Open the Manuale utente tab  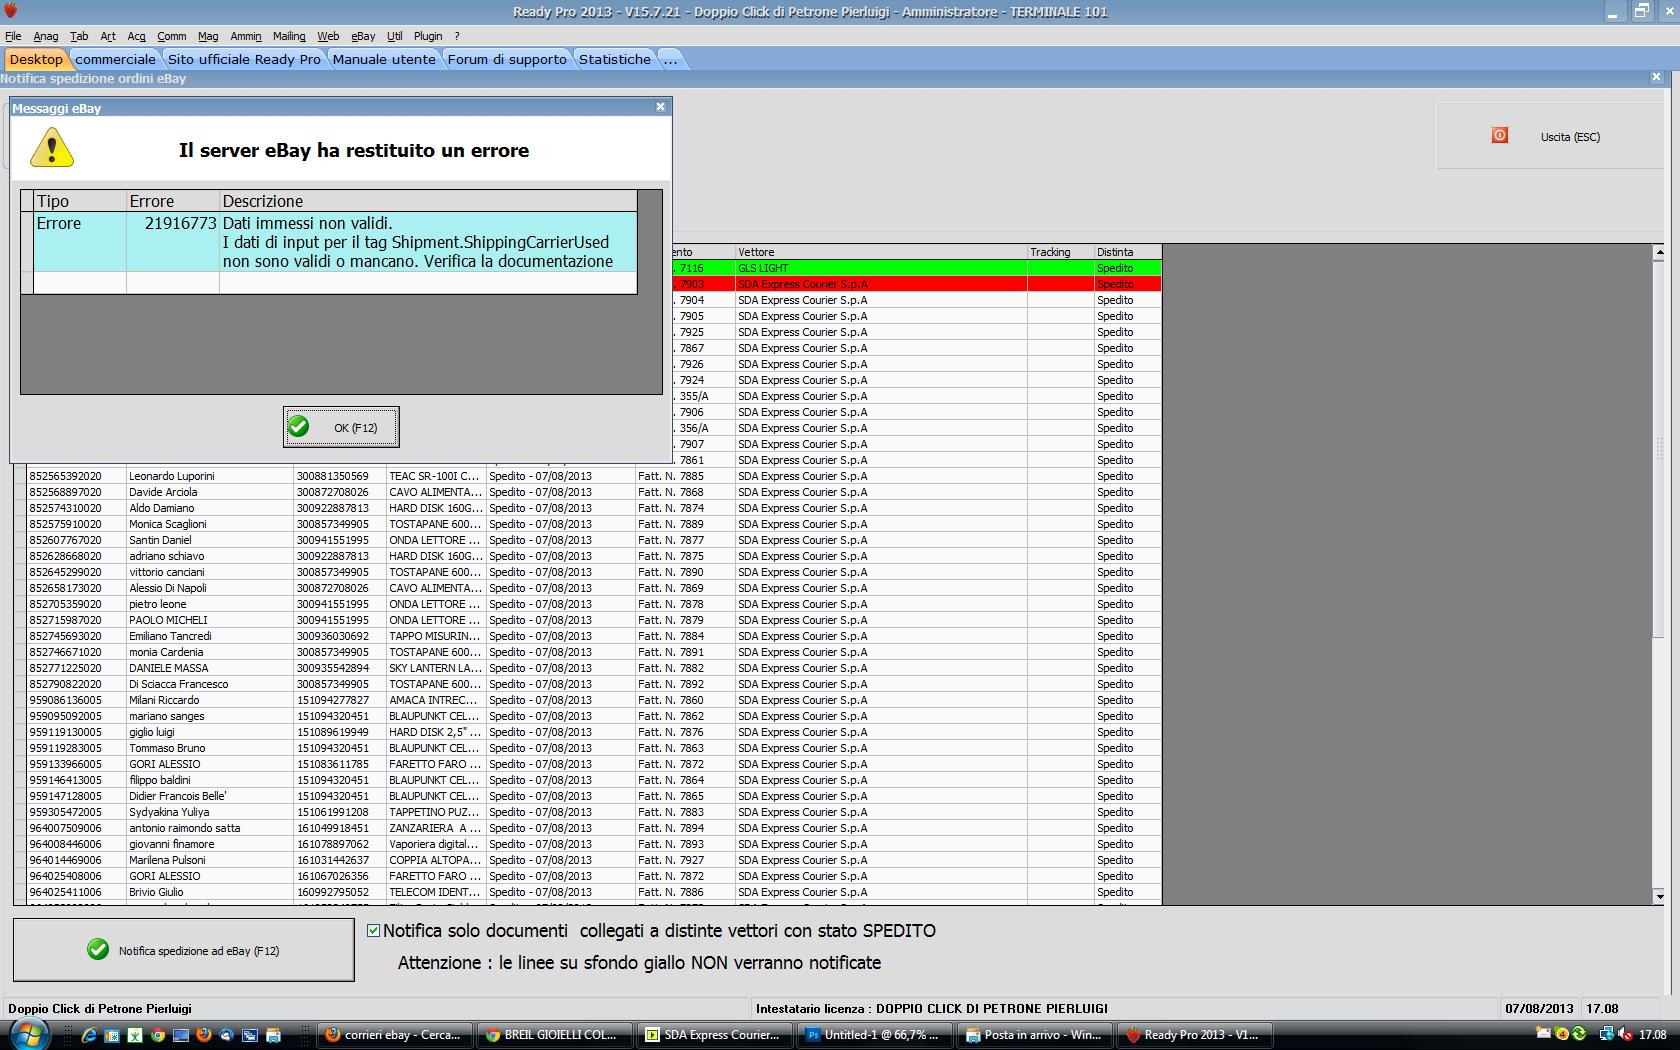click(384, 59)
